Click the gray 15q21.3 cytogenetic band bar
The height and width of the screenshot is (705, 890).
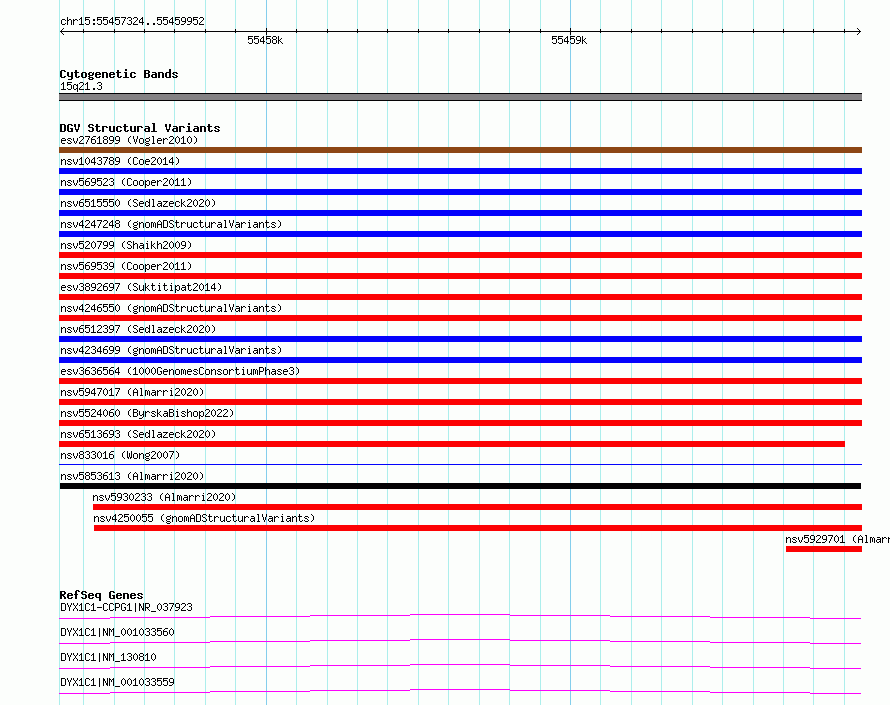pyautogui.click(x=460, y=97)
